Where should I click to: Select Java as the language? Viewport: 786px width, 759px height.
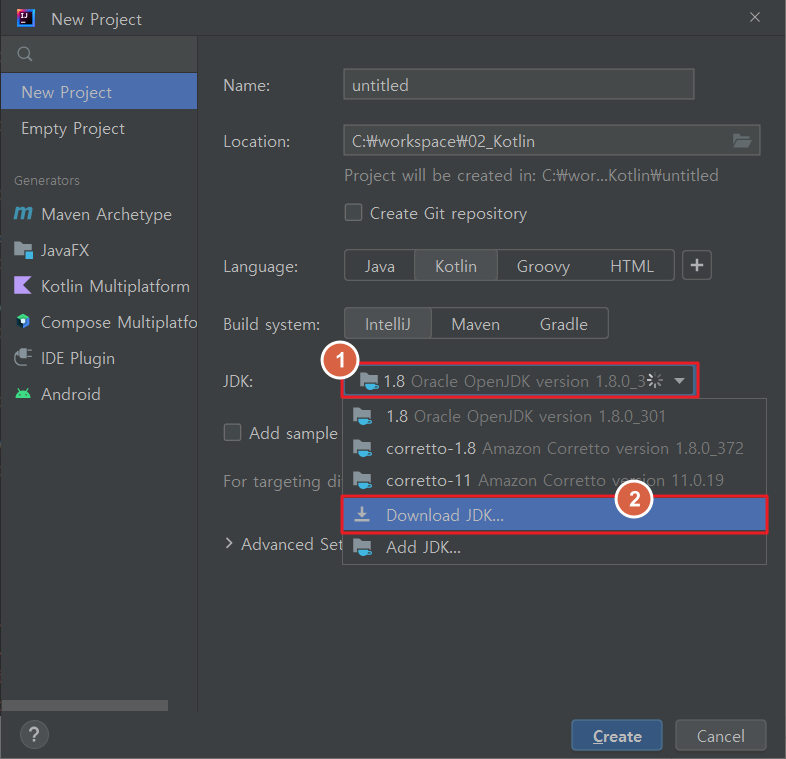tap(379, 266)
